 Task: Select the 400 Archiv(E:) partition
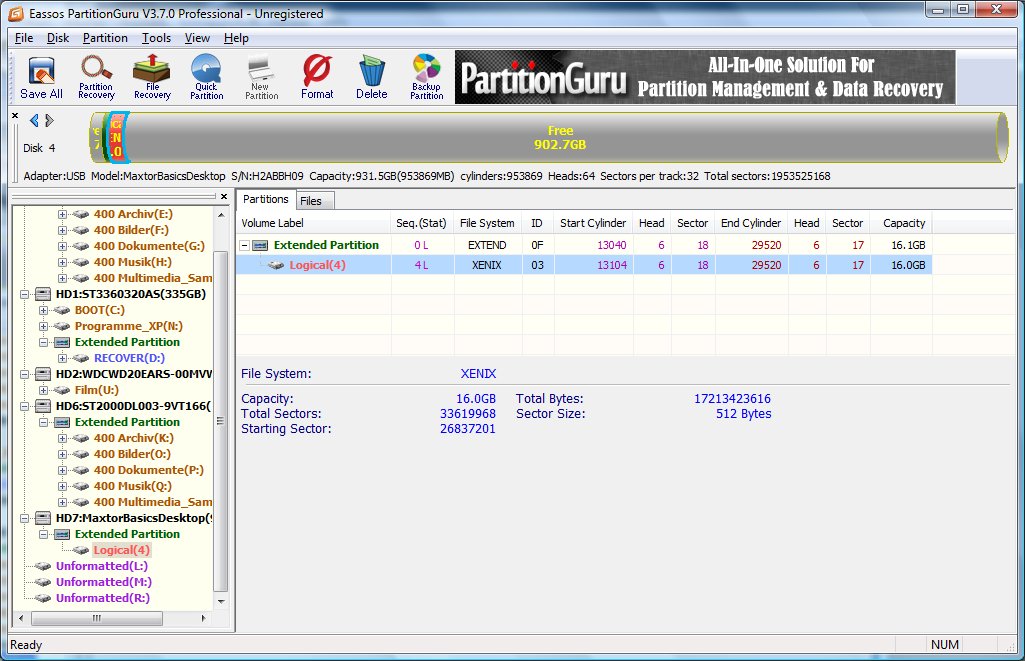coord(133,214)
